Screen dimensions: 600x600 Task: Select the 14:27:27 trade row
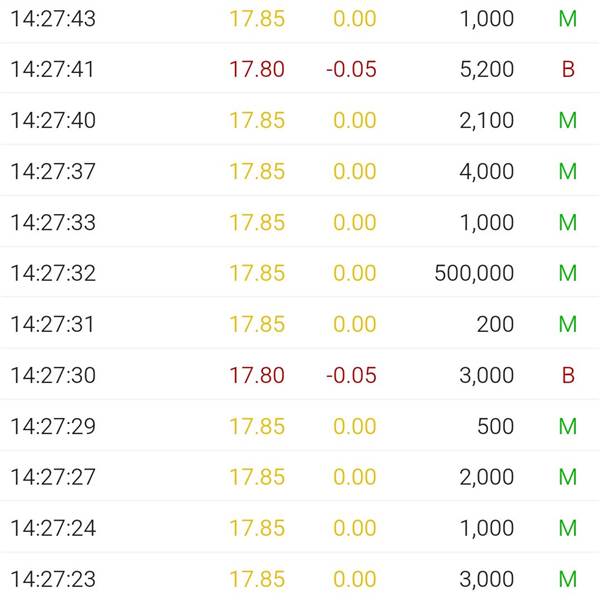click(300, 477)
